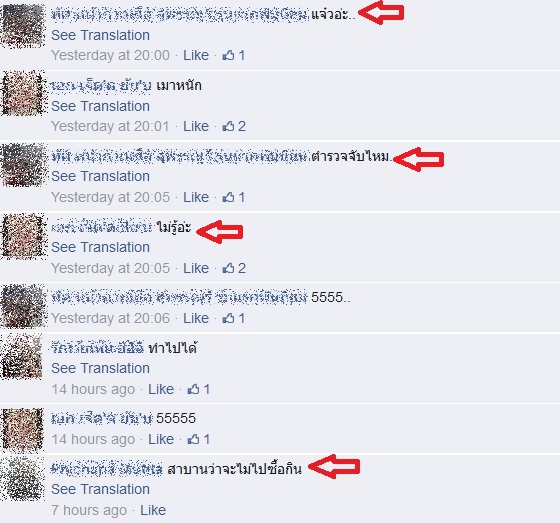Viewport: 560px width, 523px height.
Task: Click thumbs-up count icon on 20:00 comment
Action: (229, 55)
